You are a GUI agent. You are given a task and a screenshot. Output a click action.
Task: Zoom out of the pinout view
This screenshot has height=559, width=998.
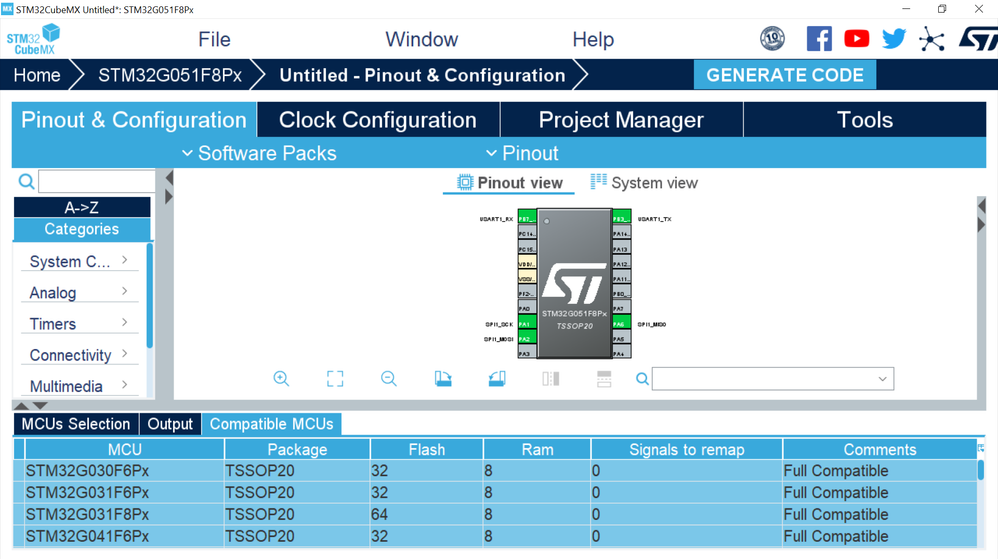(388, 379)
